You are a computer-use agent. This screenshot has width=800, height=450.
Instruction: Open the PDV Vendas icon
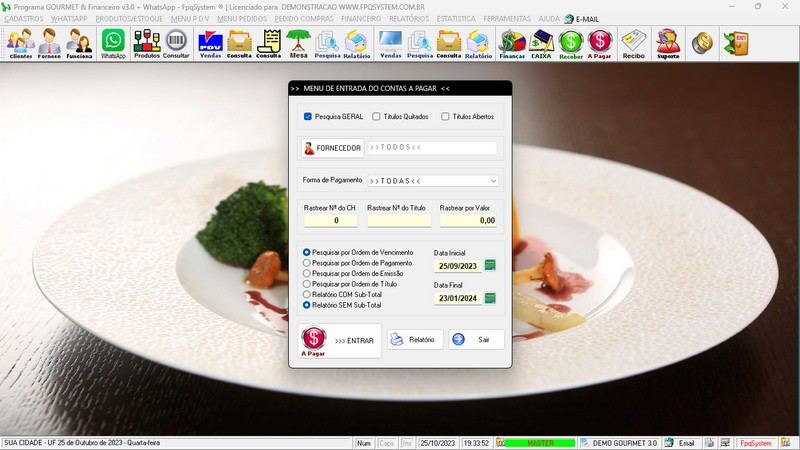[210, 43]
